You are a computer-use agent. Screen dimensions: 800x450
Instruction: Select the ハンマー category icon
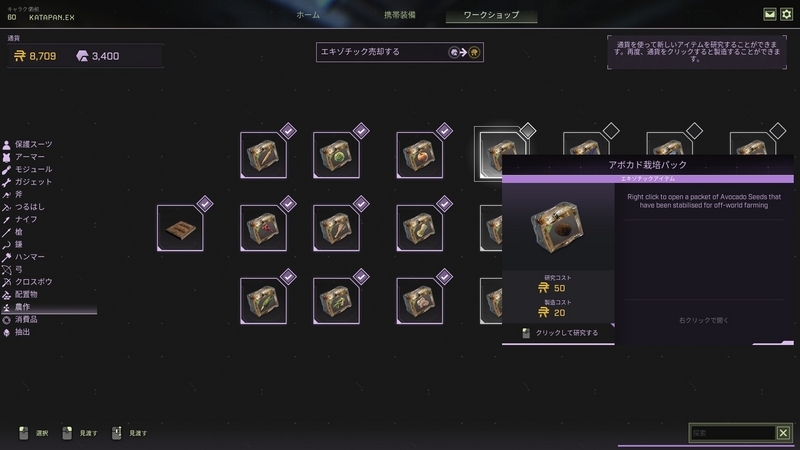(7, 257)
